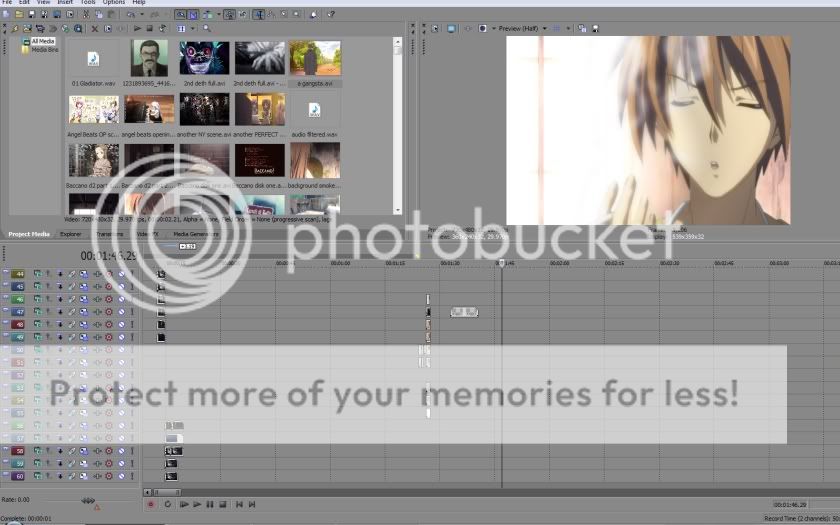Viewport: 840px width, 525px height.
Task: Minimize track 44 height button
Action: click(5, 272)
